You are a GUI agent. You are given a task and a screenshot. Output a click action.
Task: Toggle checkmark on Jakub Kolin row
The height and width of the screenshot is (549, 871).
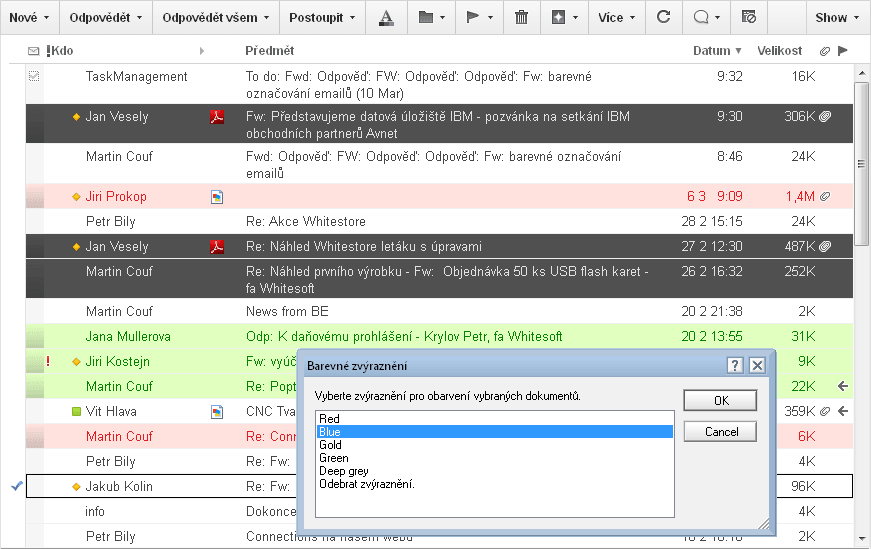[x=16, y=486]
